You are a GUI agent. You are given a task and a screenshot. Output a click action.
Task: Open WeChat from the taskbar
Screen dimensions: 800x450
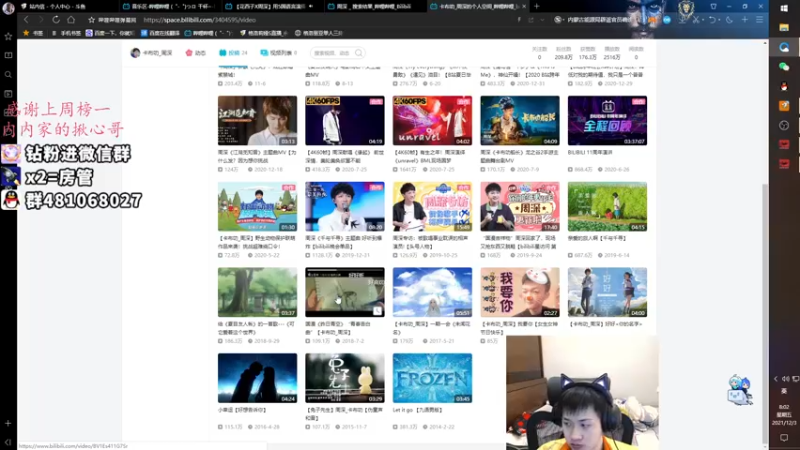pyautogui.click(x=784, y=67)
